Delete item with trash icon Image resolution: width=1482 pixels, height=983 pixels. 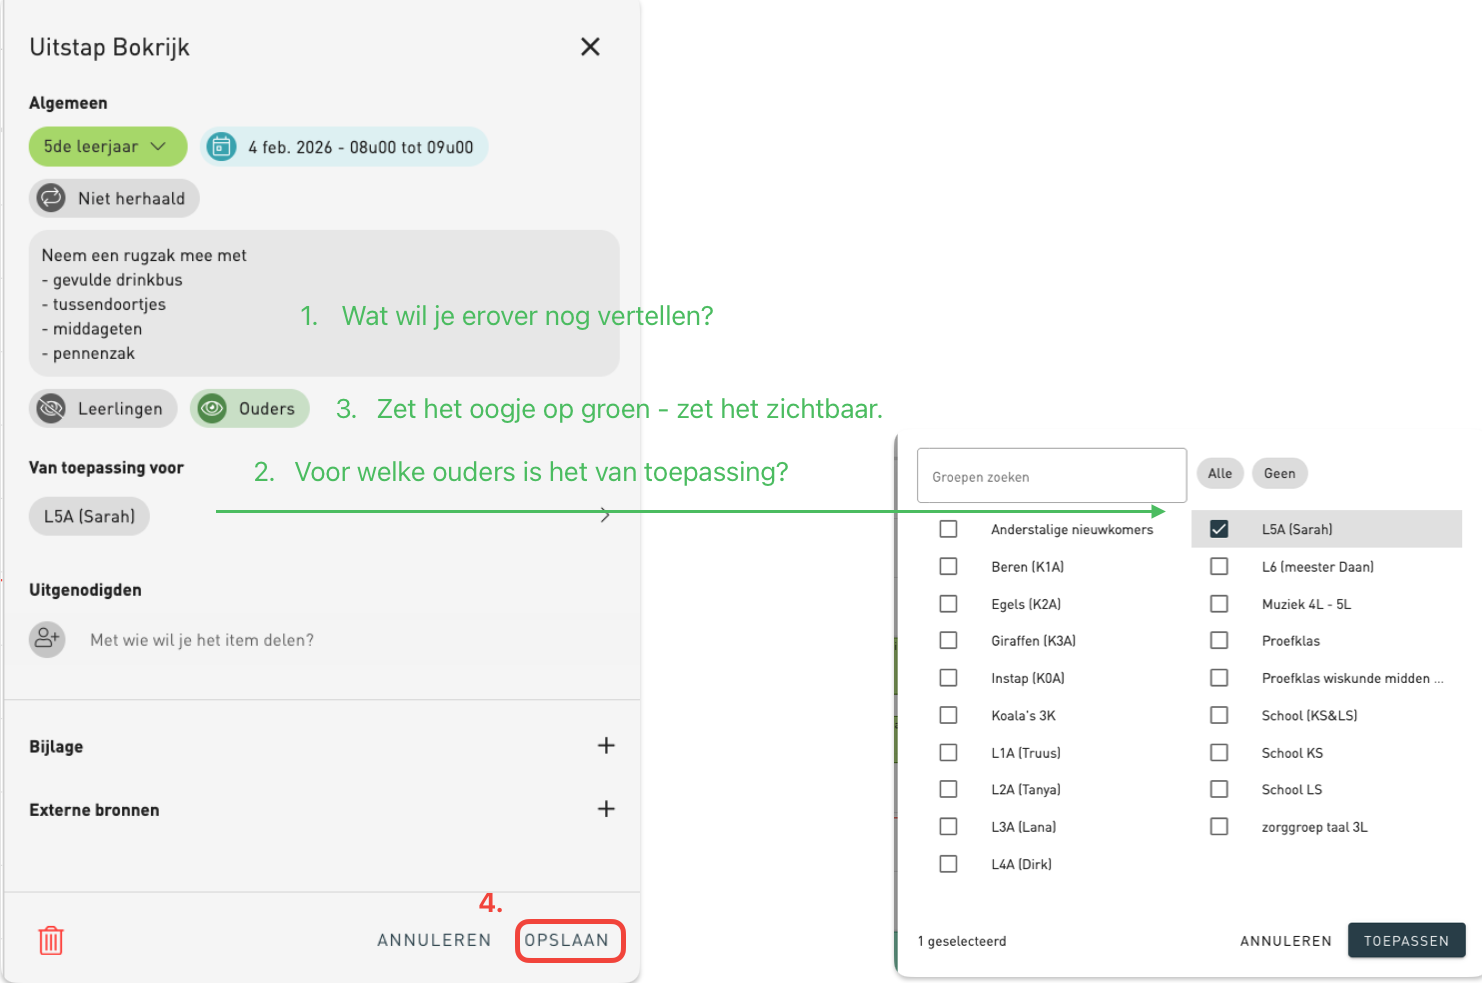coord(51,940)
